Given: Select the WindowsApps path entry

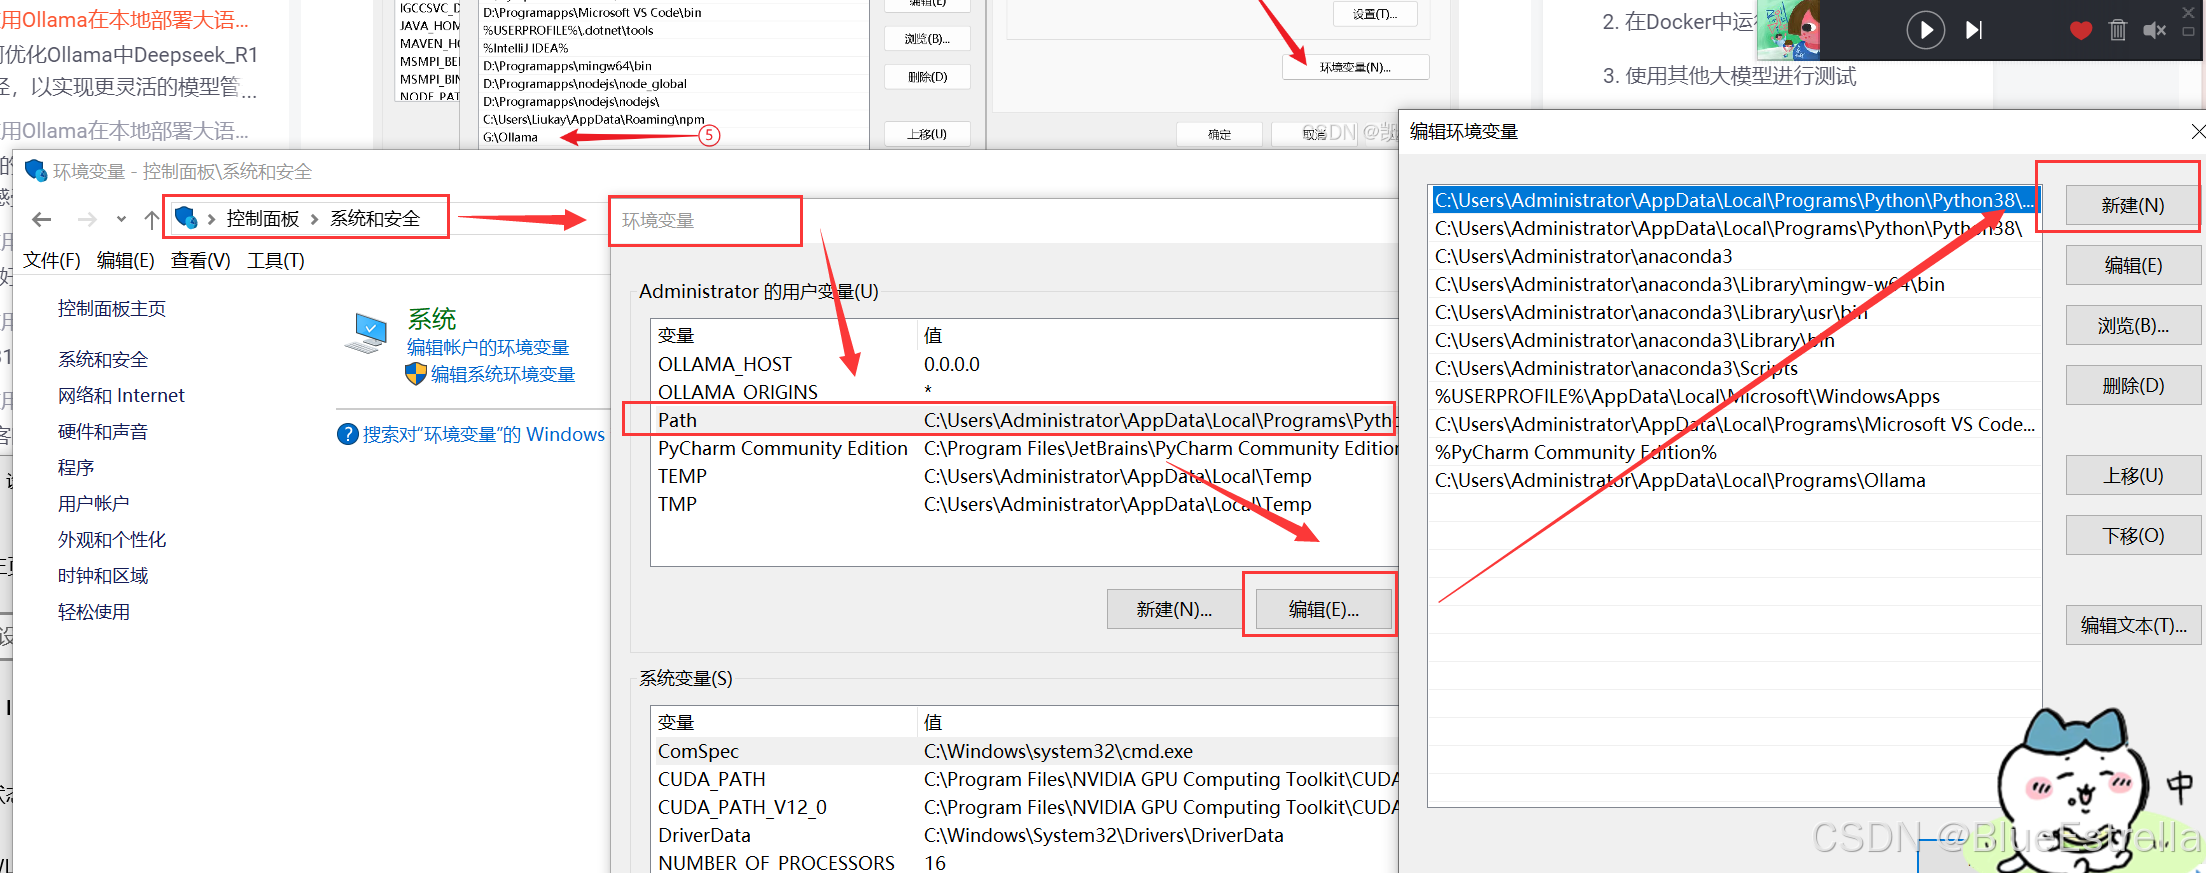Looking at the screenshot, I should tap(1735, 396).
